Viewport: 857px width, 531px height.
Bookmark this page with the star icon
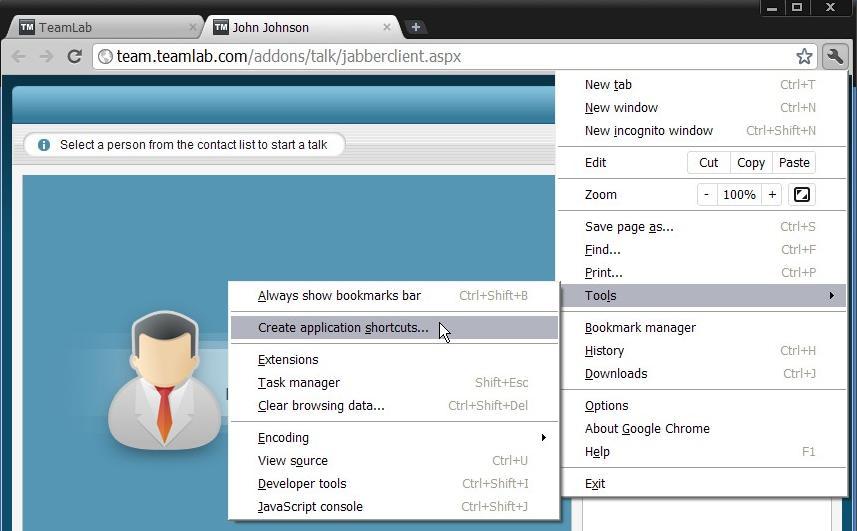coord(804,56)
